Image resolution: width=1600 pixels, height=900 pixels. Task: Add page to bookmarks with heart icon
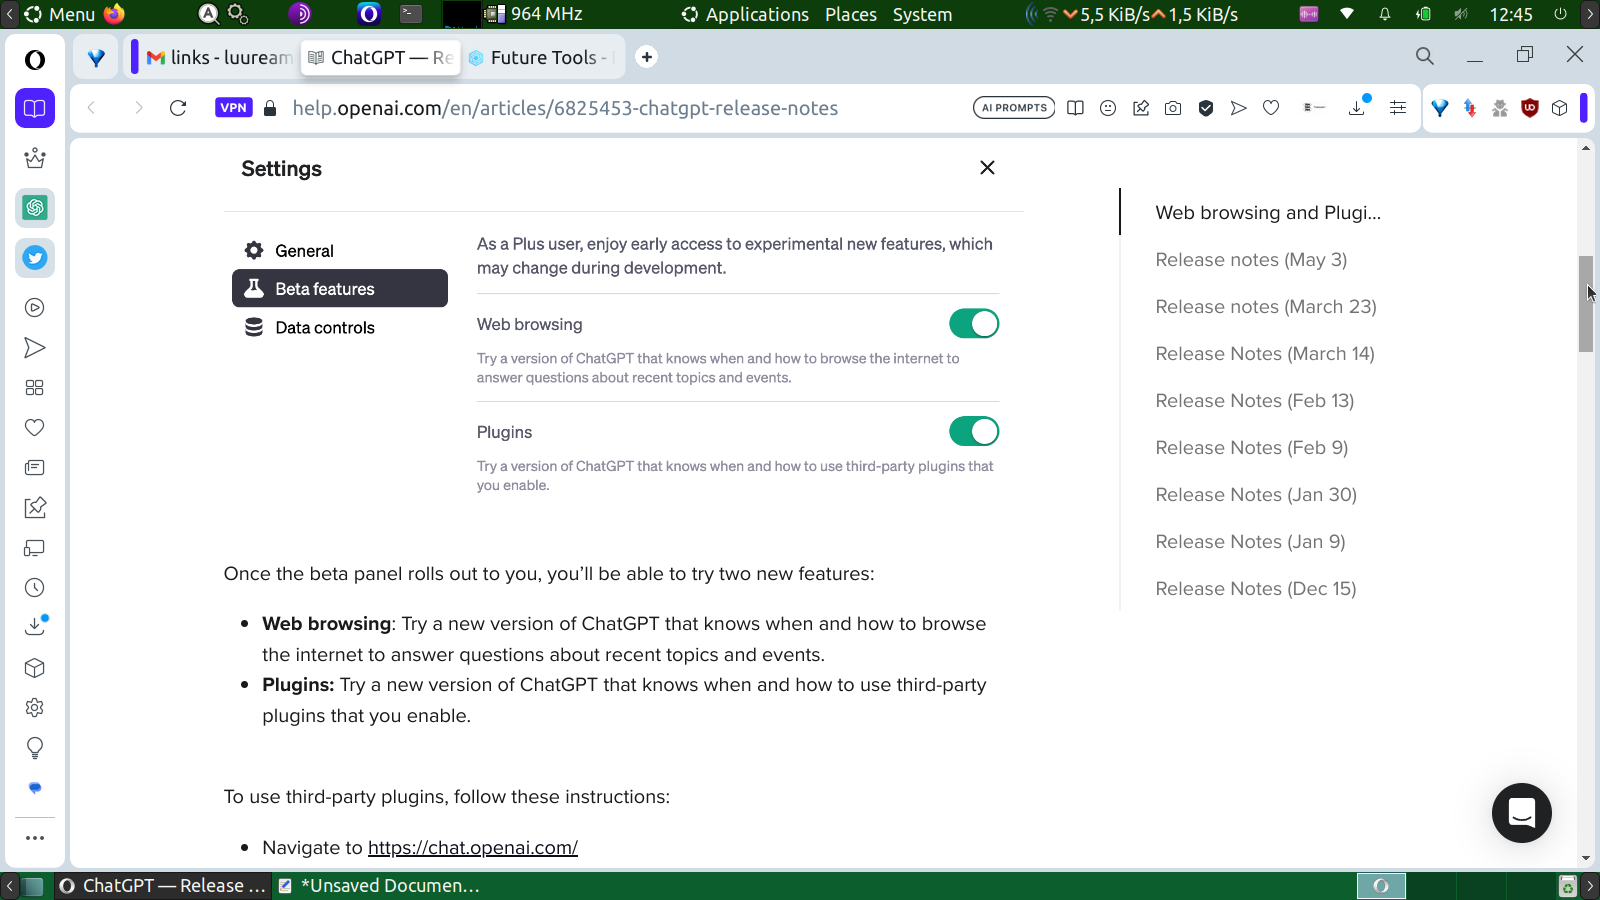tap(1271, 108)
